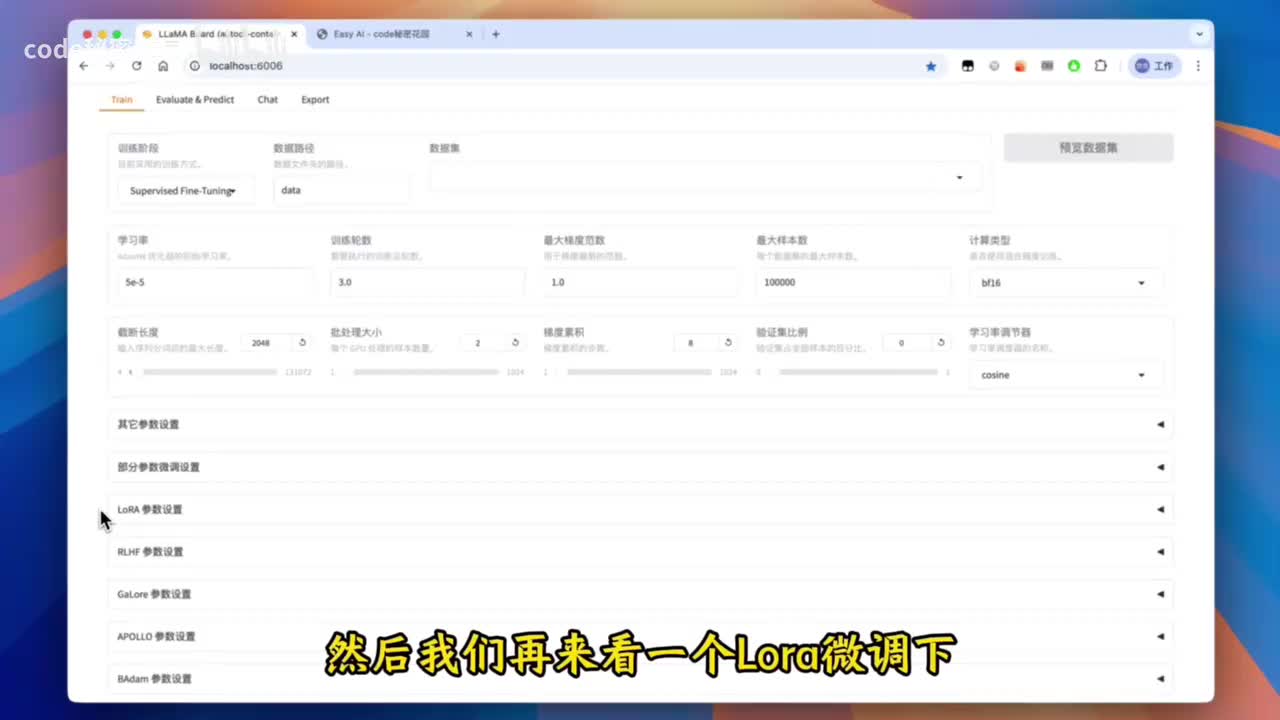1280x720 pixels.
Task: Switch to the Easy AI browser tab
Action: tap(395, 34)
